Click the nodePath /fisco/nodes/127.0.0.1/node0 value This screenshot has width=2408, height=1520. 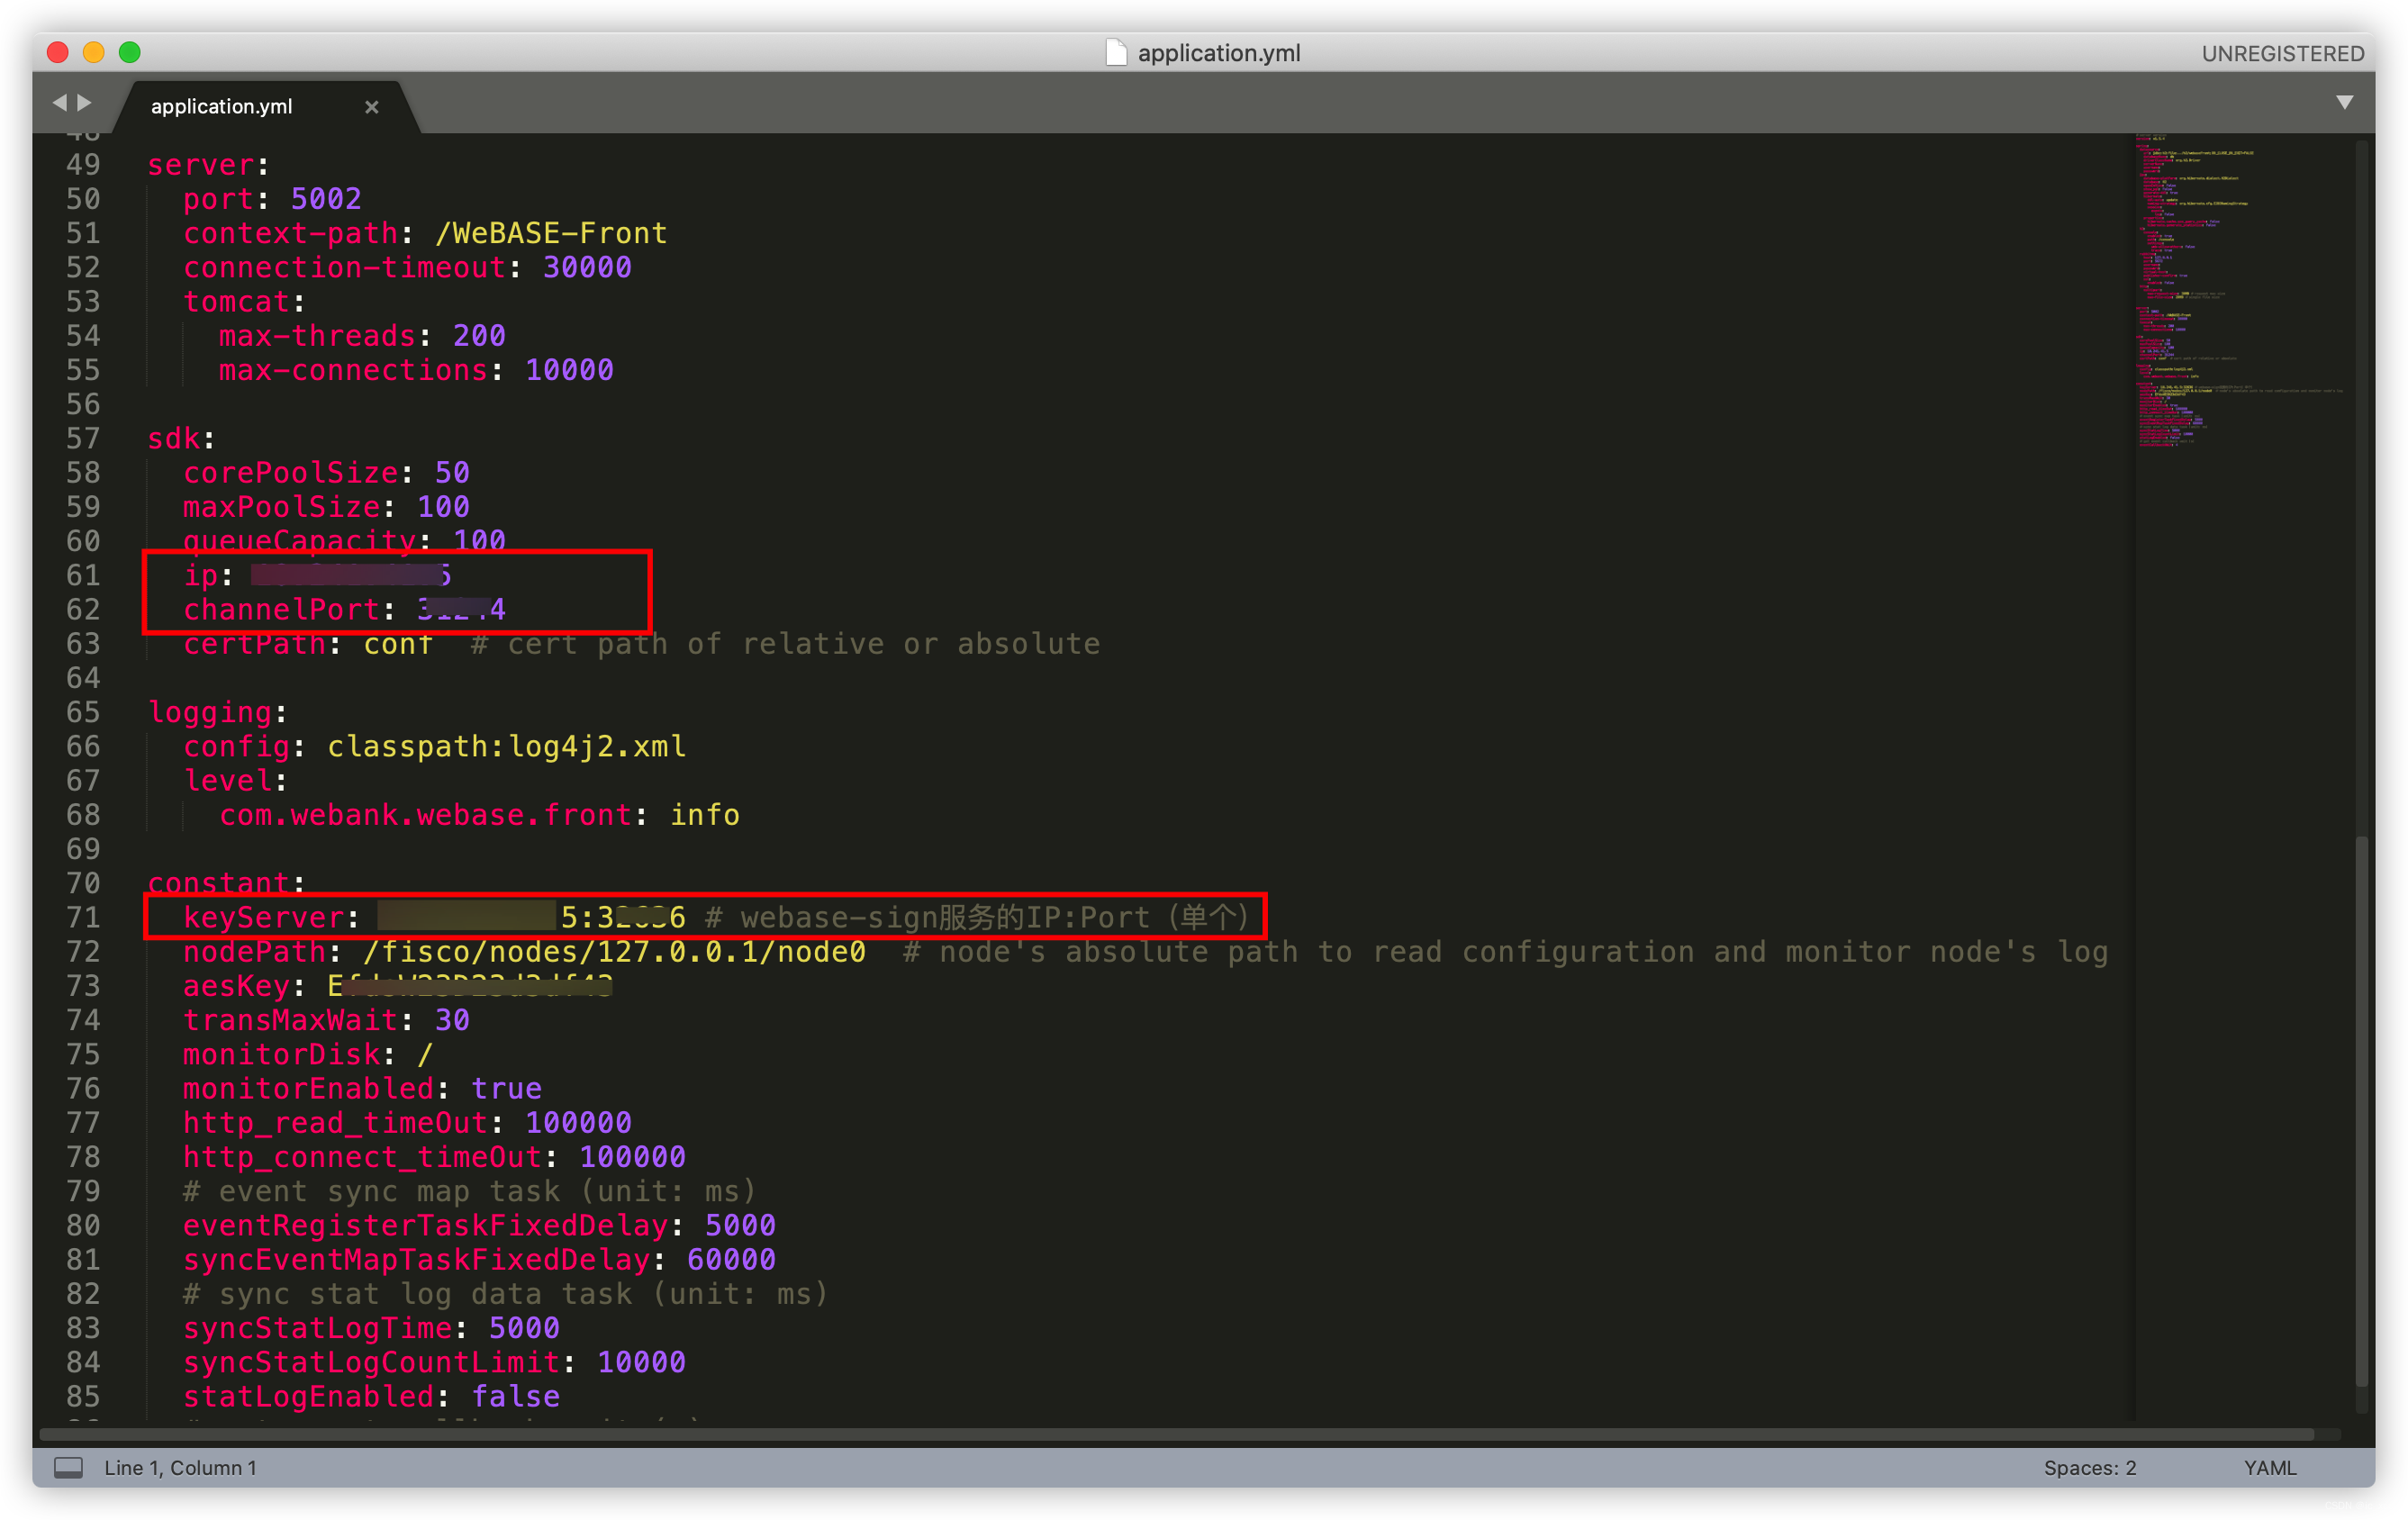point(614,951)
